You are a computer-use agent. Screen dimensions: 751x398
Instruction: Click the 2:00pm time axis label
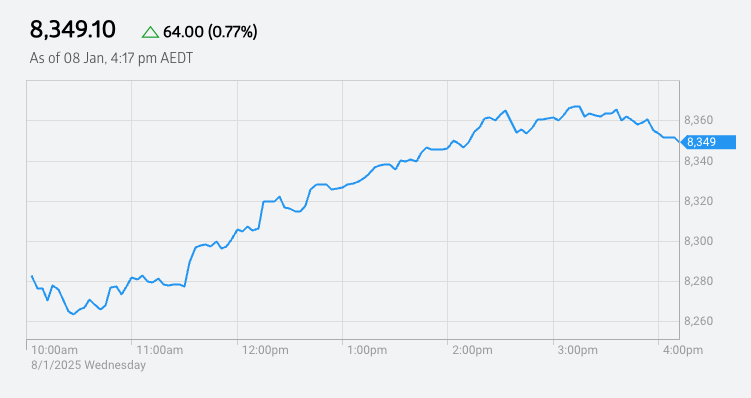coord(472,350)
